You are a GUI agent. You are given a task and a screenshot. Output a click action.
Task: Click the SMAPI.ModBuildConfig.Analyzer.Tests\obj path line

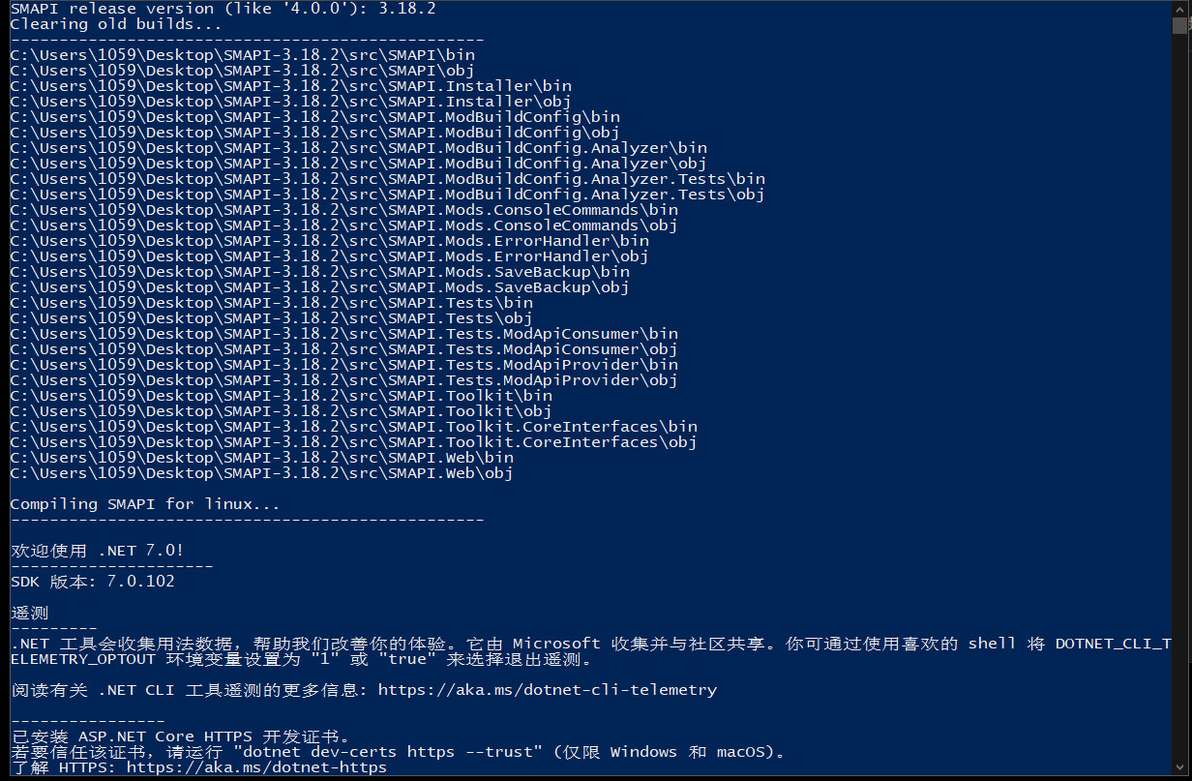pos(388,194)
